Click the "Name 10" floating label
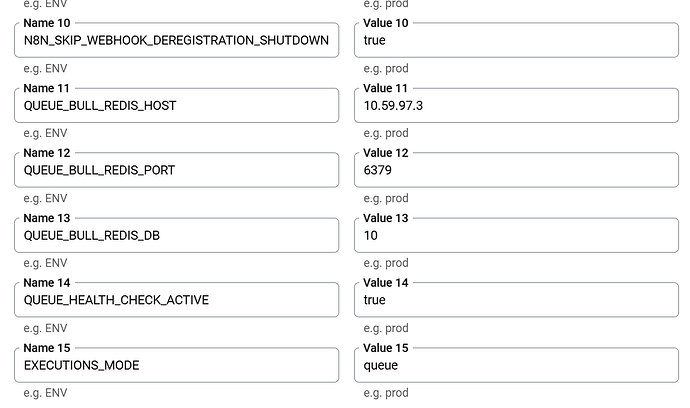 coord(47,23)
